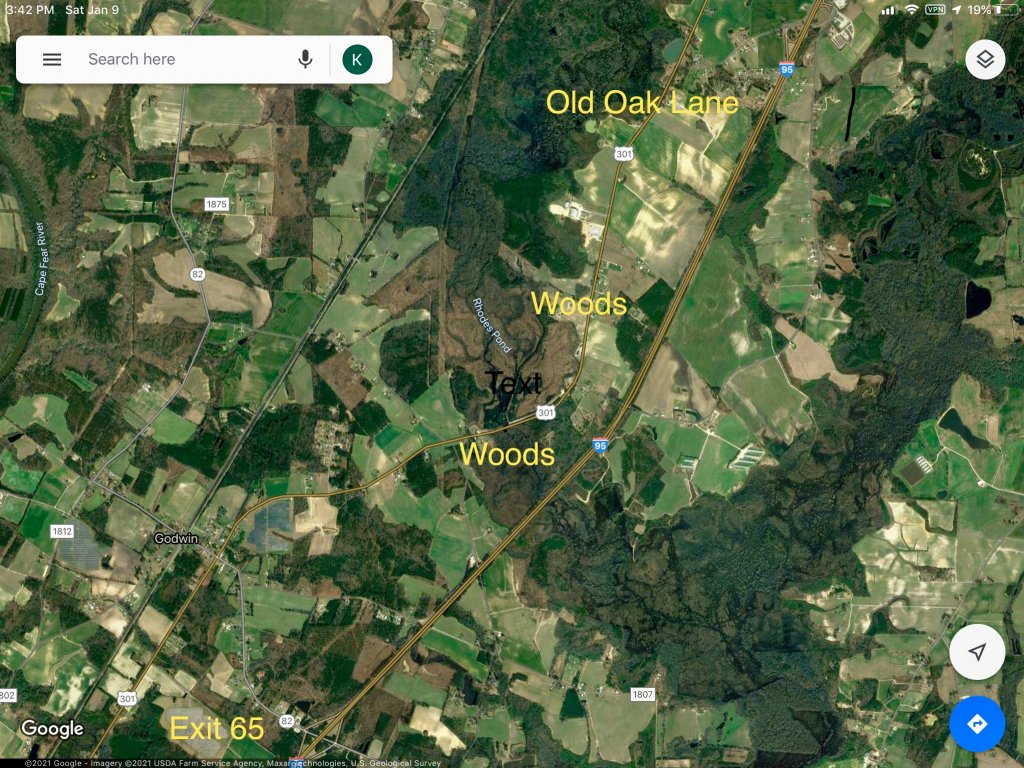Viewport: 1024px width, 768px height.
Task: Tap the US 301 shield near Old Oak Lane
Action: pos(624,154)
